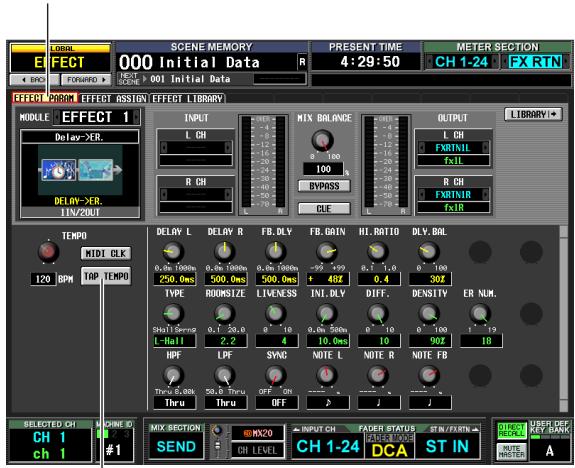Click the DIFF. knob
Image resolution: width=575 pixels, height=468 pixels.
(378, 314)
